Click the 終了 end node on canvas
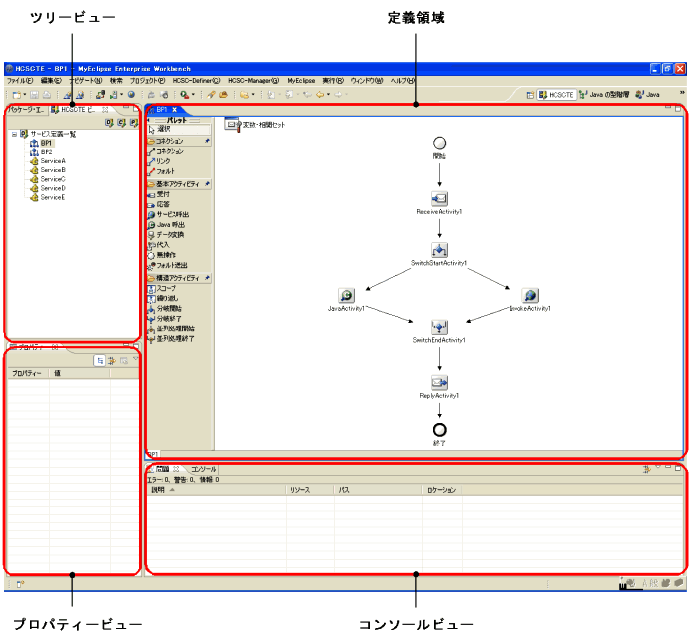The width and height of the screenshot is (690, 643). 439,430
